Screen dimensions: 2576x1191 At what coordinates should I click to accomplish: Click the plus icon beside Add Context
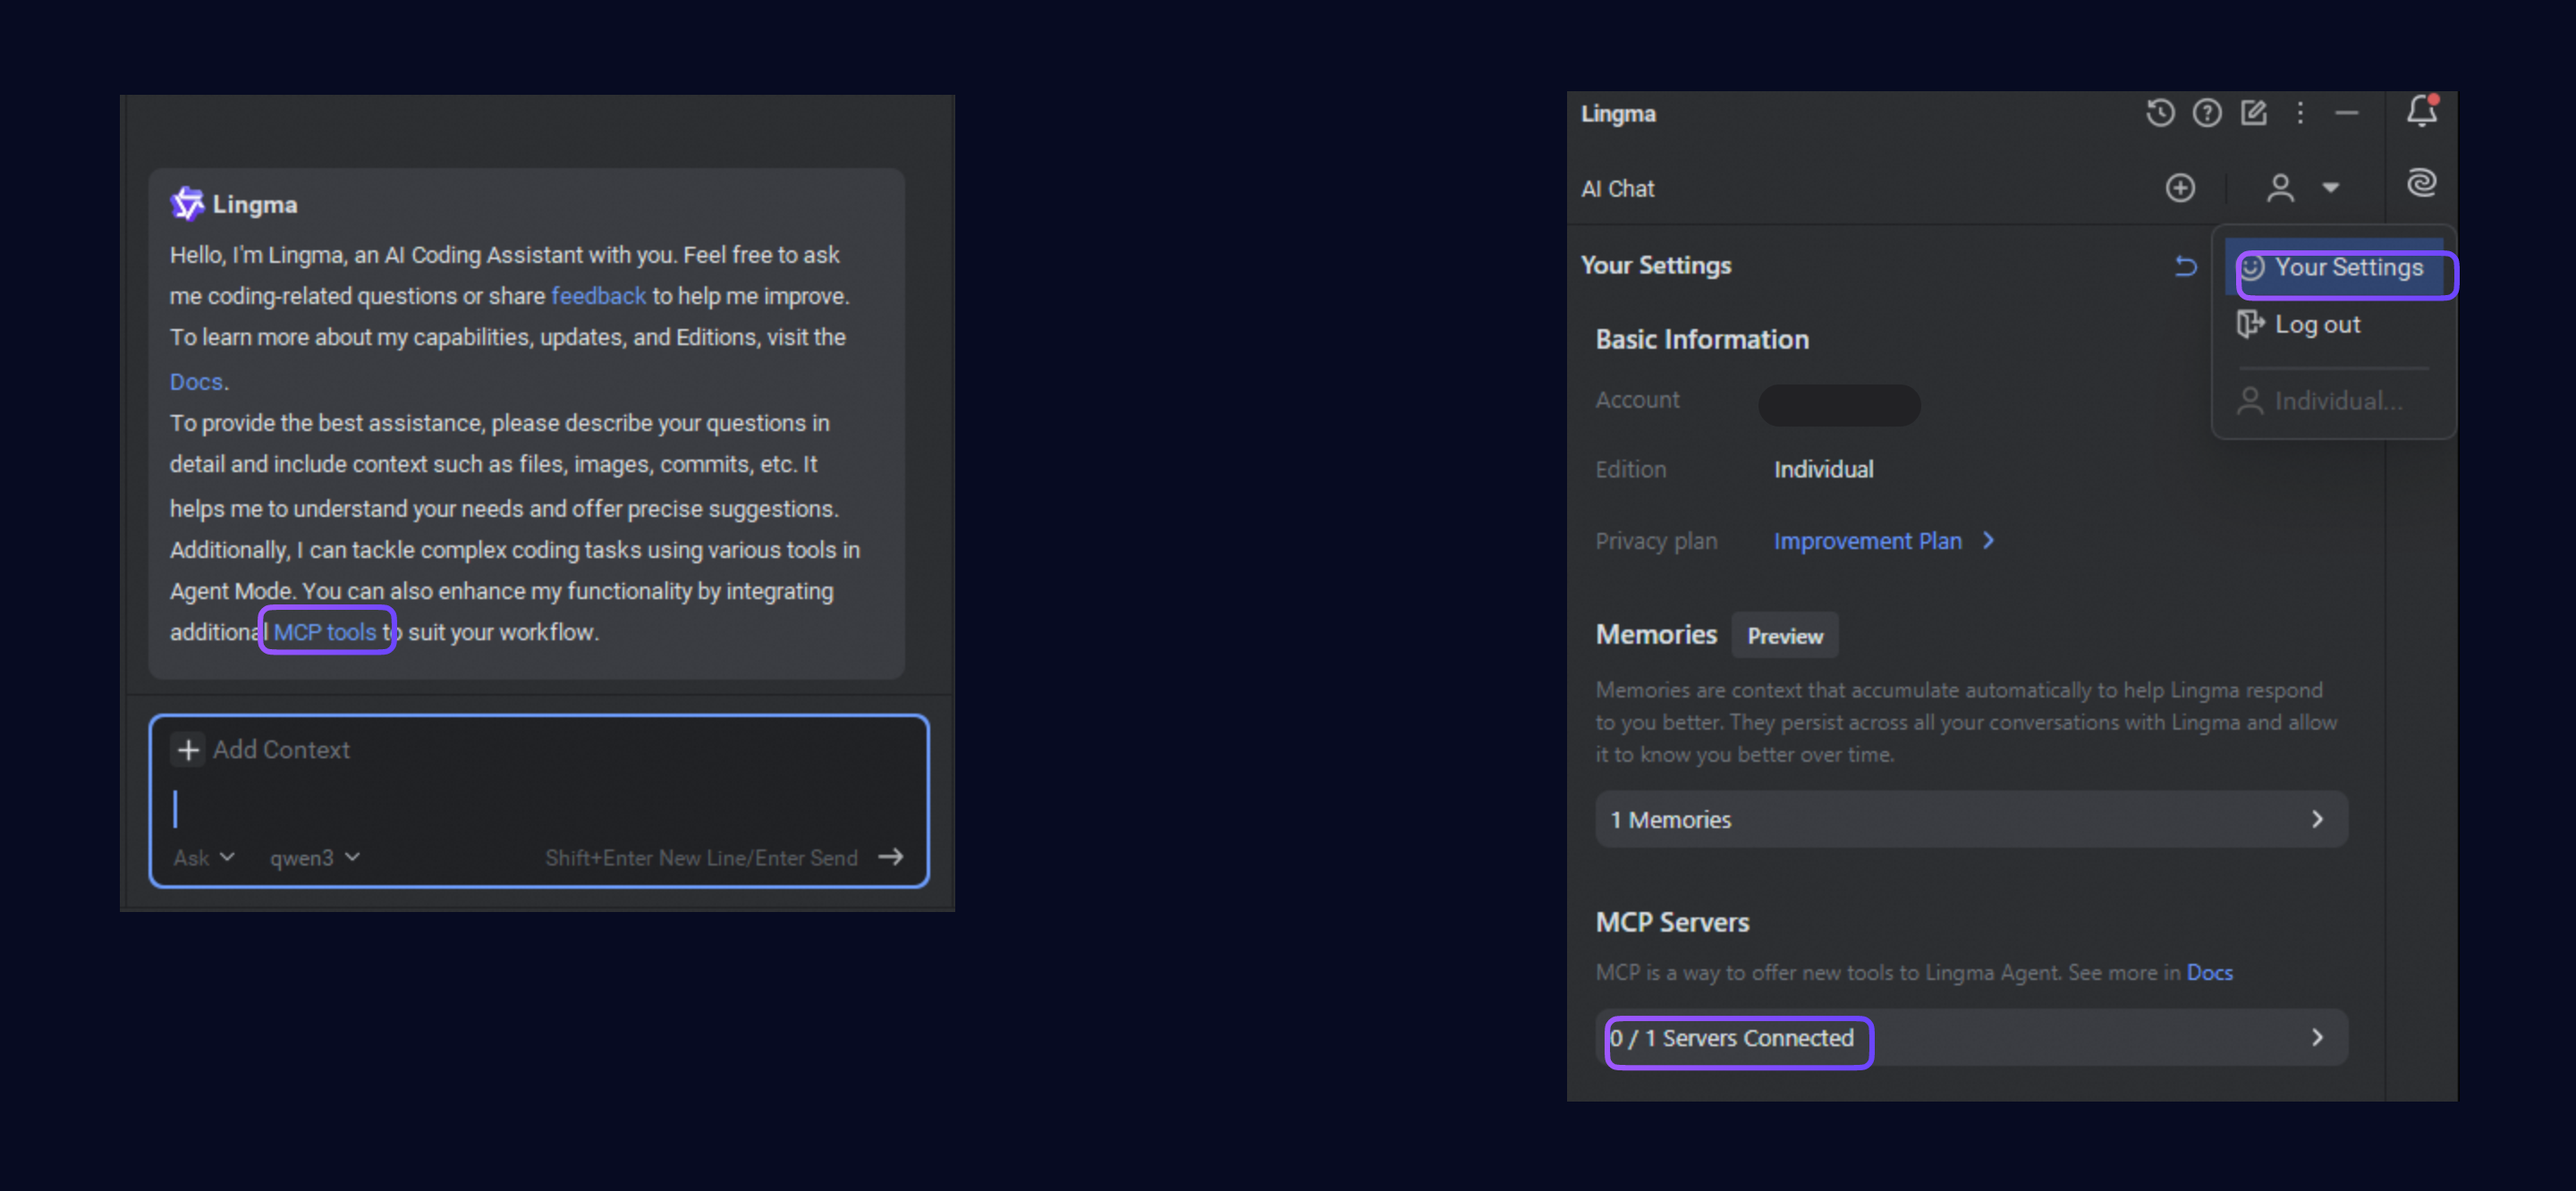click(x=188, y=750)
